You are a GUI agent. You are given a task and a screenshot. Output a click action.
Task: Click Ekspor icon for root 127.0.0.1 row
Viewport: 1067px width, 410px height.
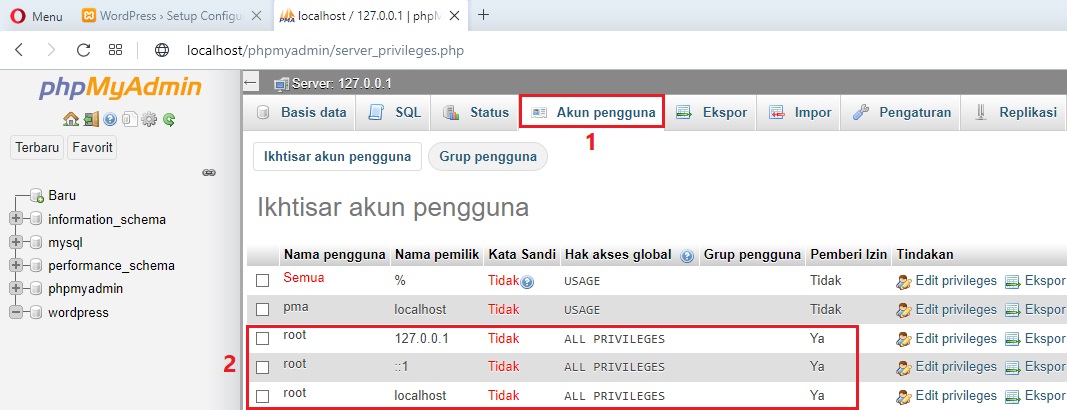[1013, 339]
